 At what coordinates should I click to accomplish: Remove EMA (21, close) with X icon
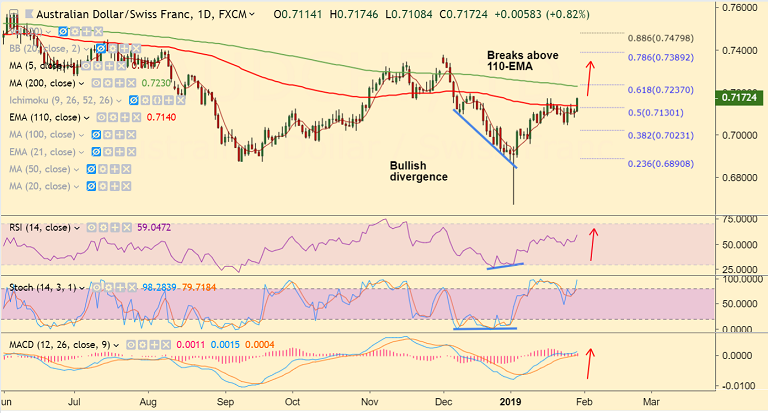pyautogui.click(x=131, y=152)
